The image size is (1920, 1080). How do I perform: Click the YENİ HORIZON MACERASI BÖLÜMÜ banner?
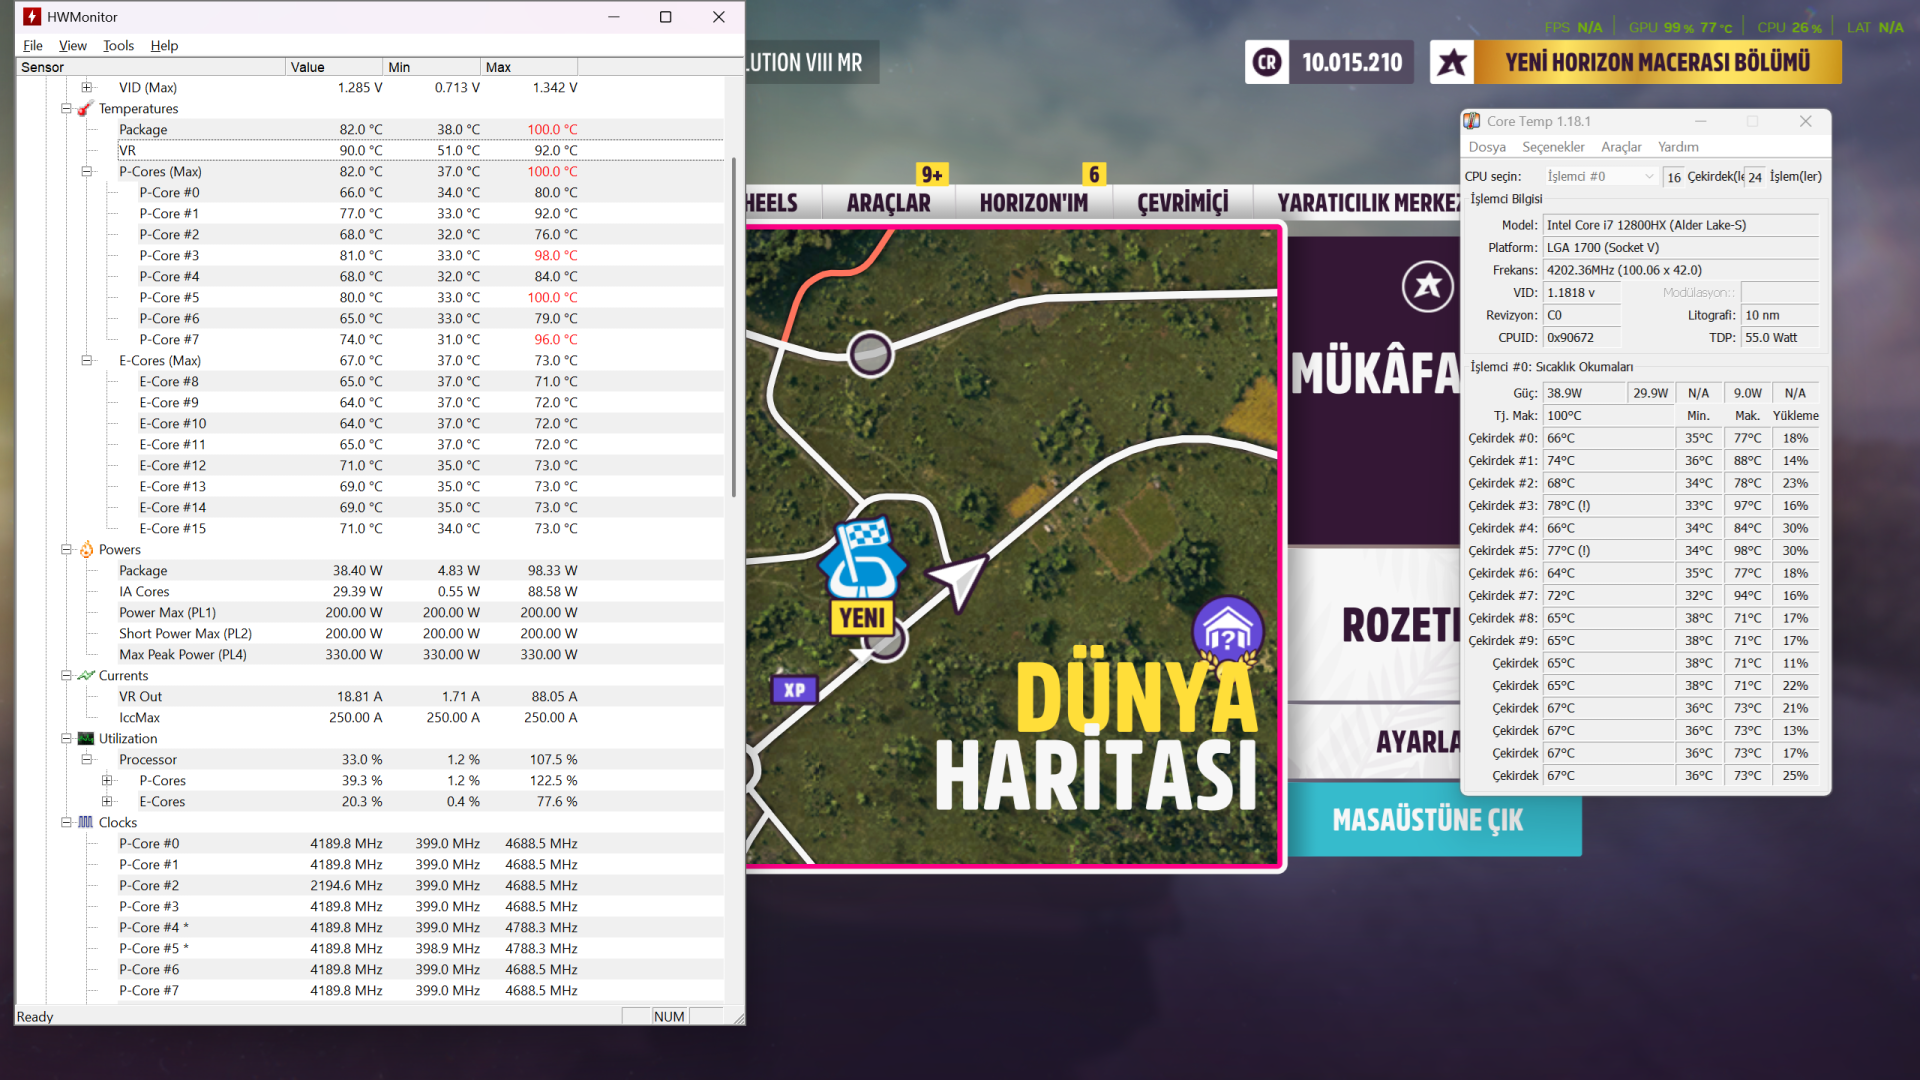(x=1657, y=62)
